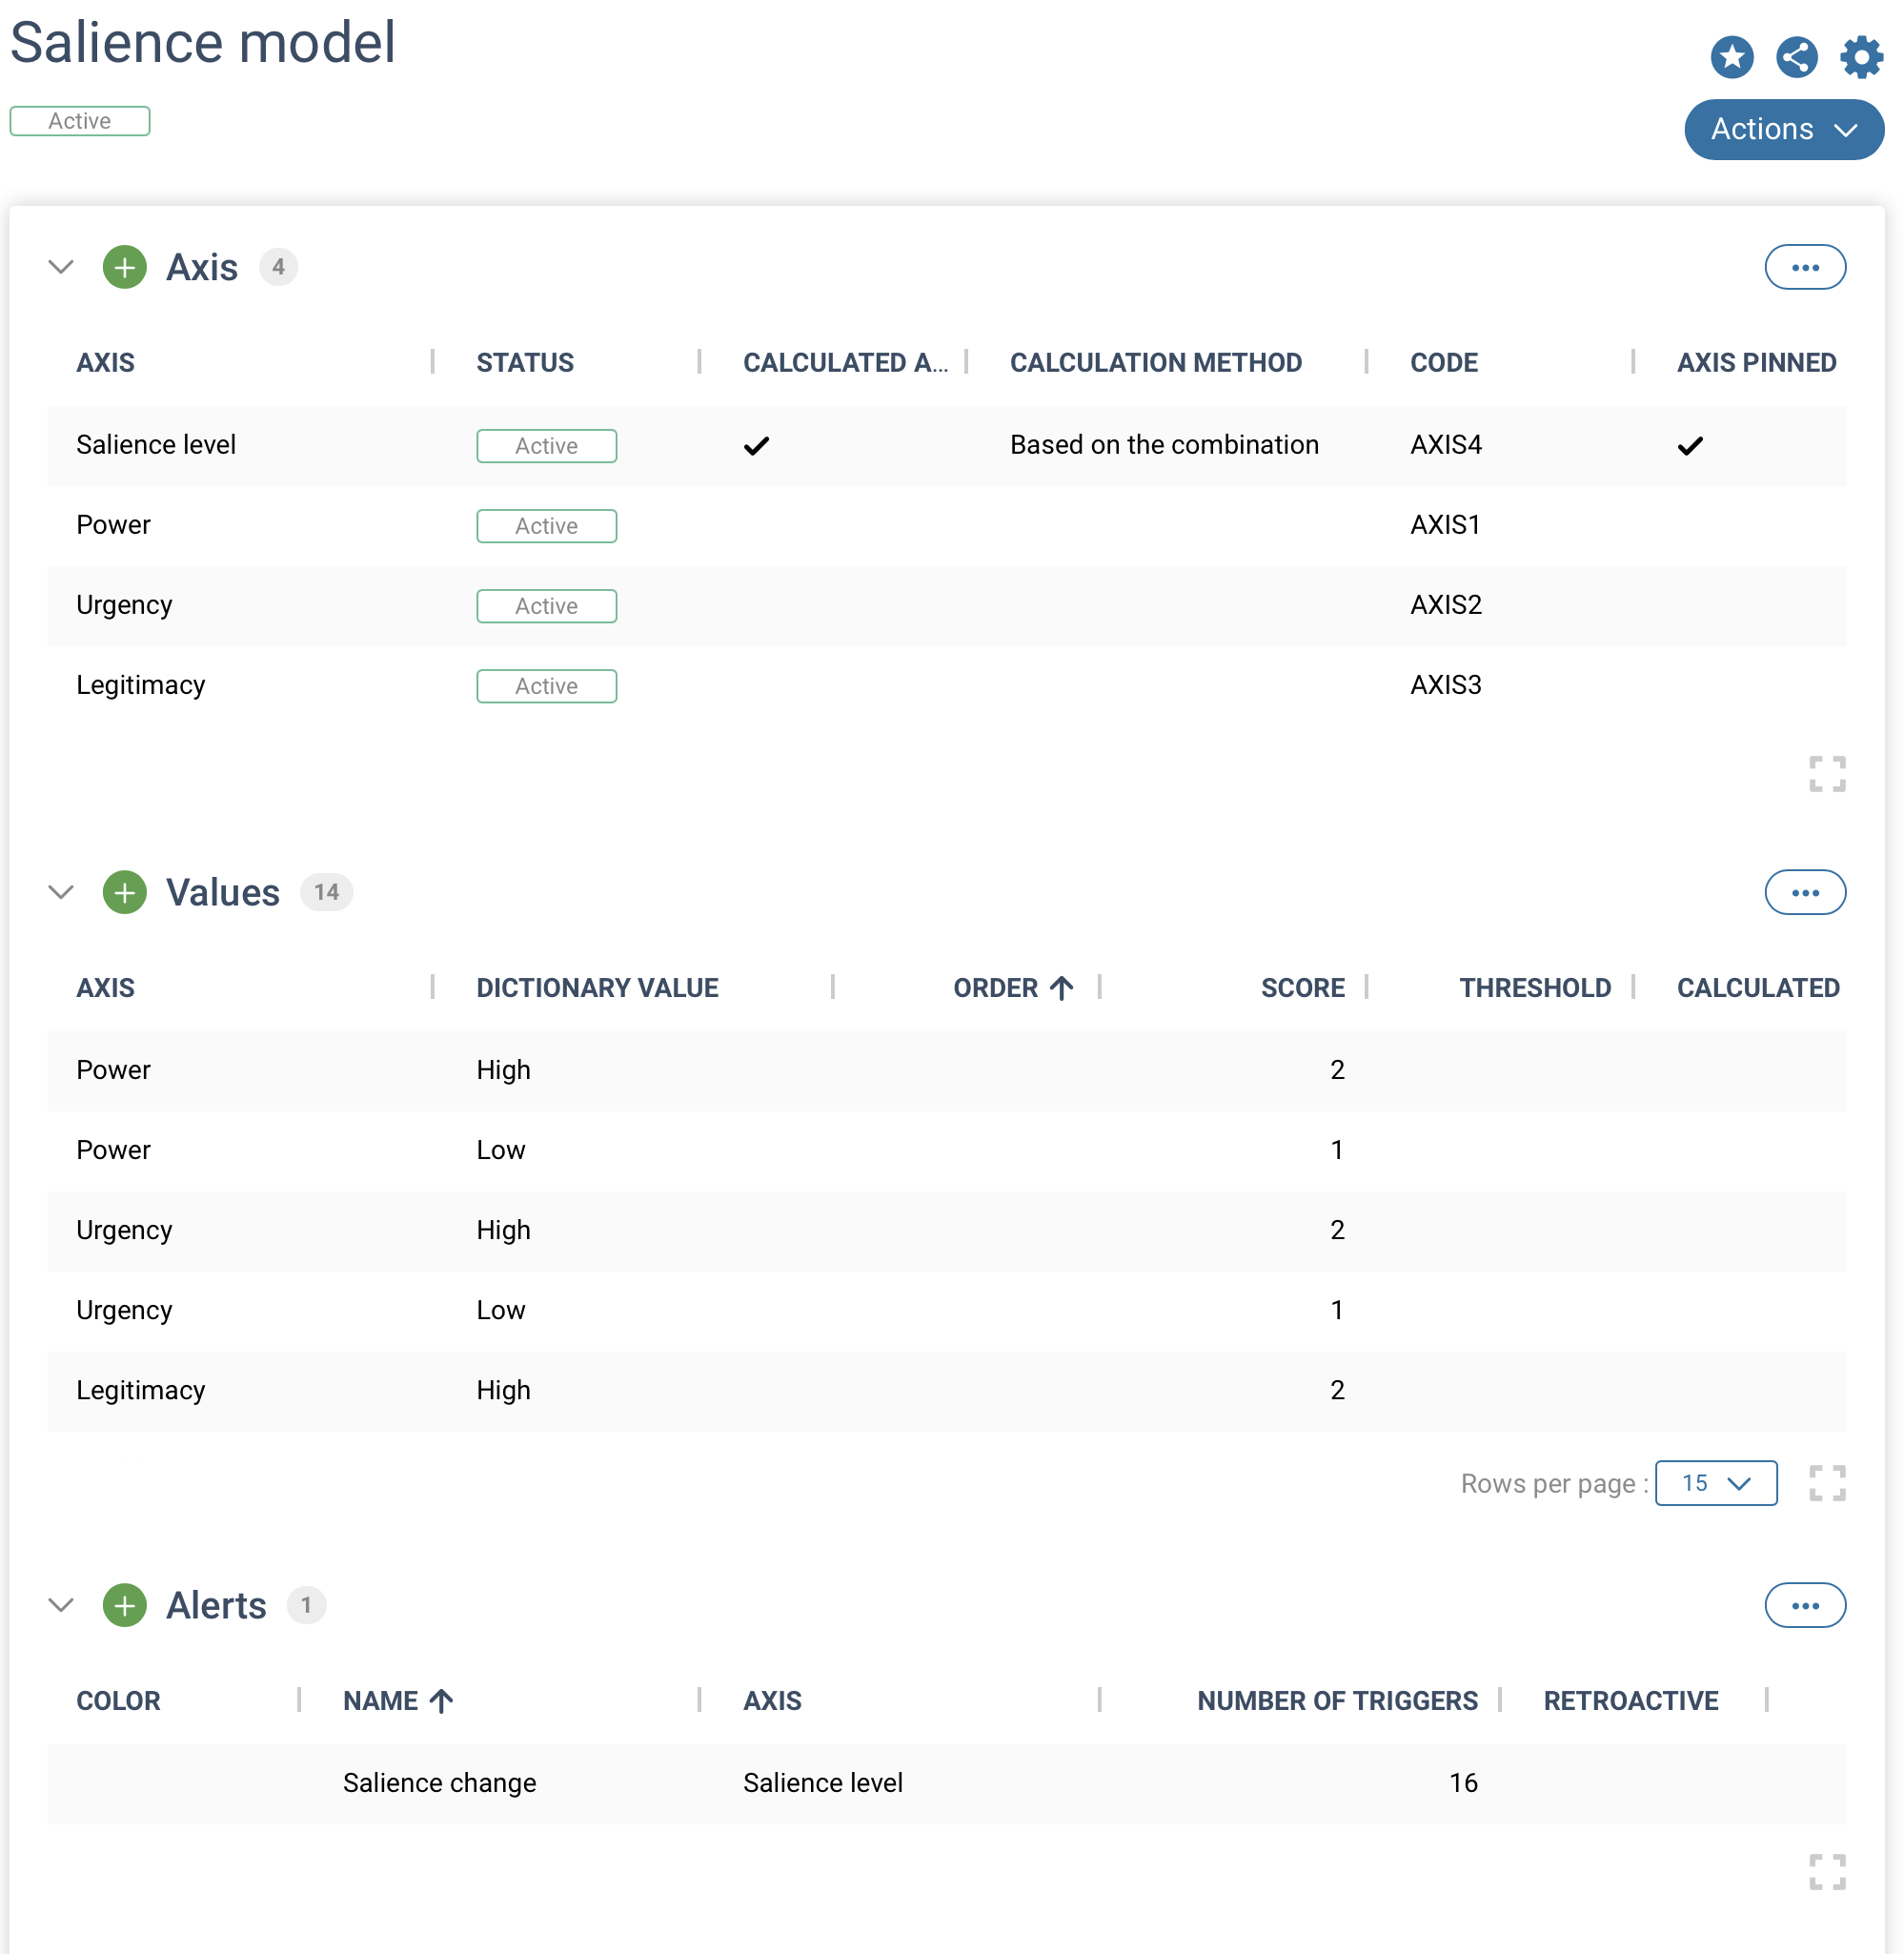Screen dimensions: 1904x1954
Task: Select the Power High value row
Action: [947, 1070]
